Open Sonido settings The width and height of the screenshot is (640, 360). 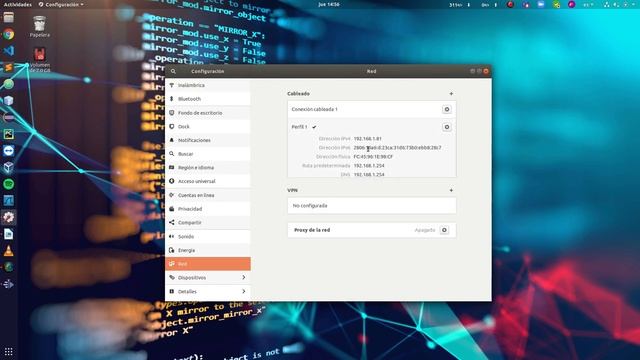pyautogui.click(x=208, y=237)
